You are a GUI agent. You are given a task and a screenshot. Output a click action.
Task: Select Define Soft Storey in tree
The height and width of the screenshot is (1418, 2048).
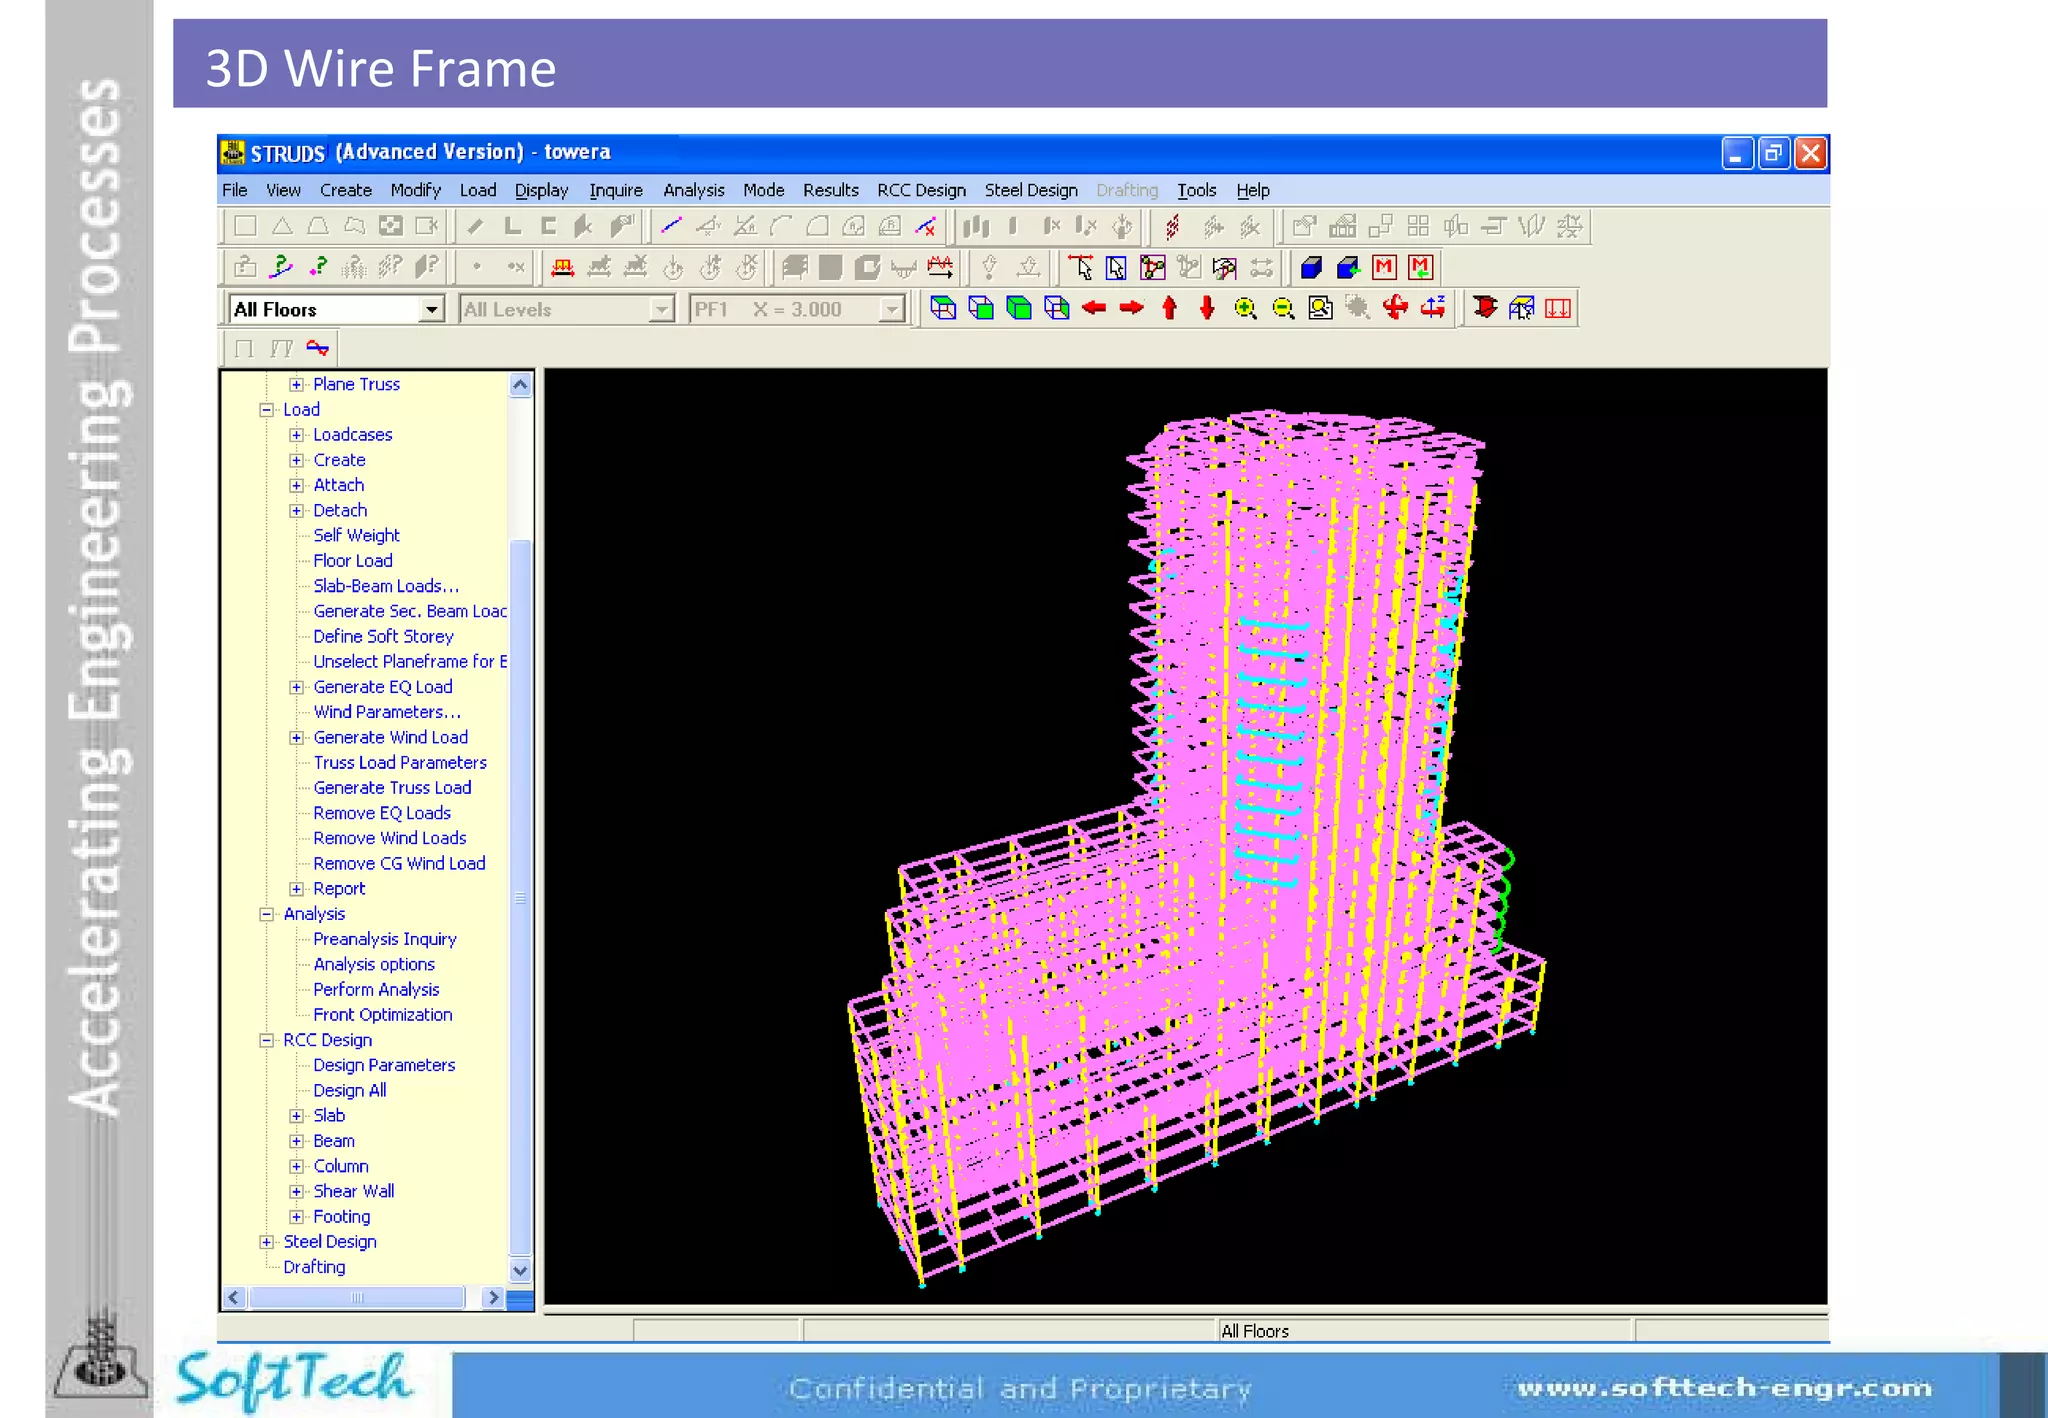click(383, 636)
